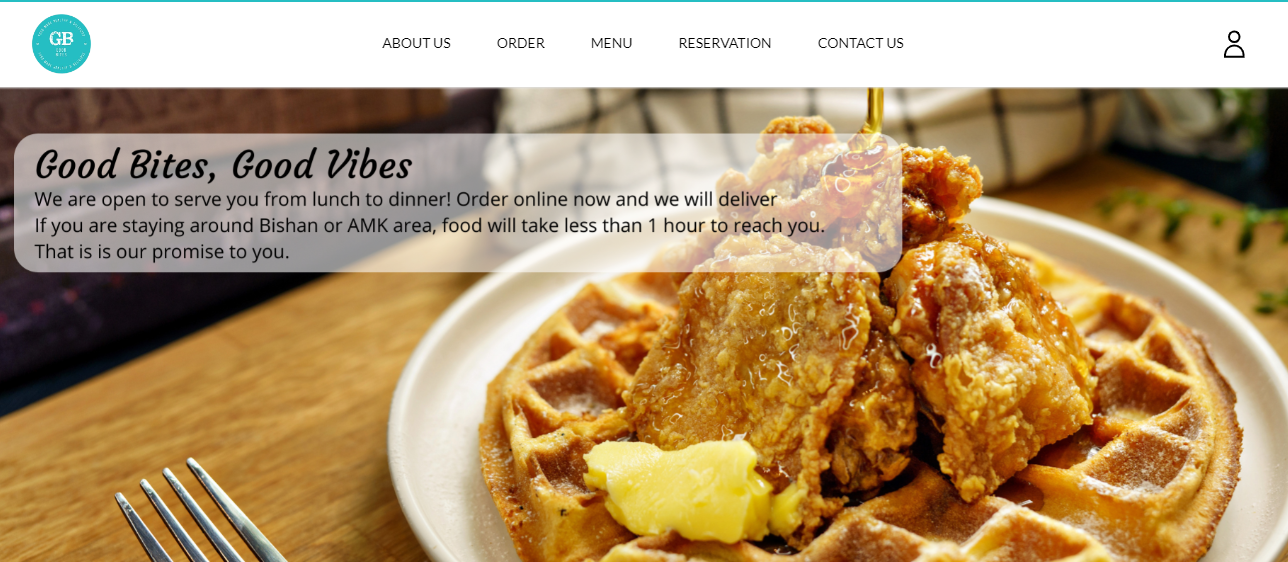
Task: Select MENU in the navigation bar
Action: pyautogui.click(x=612, y=43)
